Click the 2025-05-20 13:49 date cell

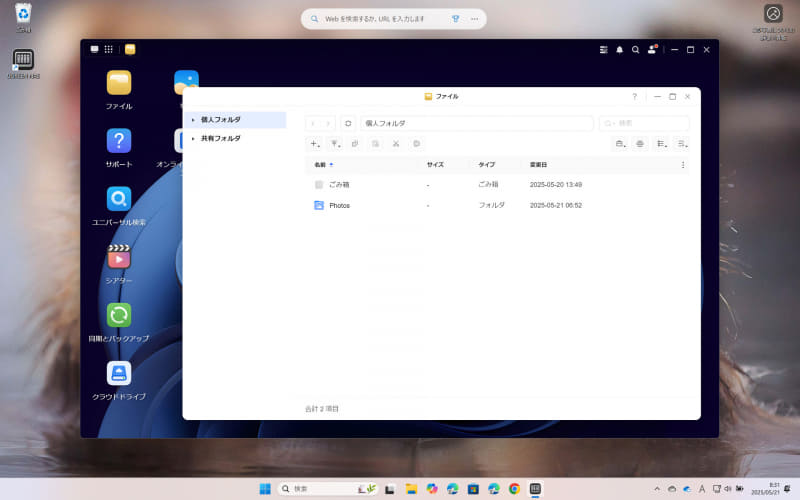[x=556, y=185]
